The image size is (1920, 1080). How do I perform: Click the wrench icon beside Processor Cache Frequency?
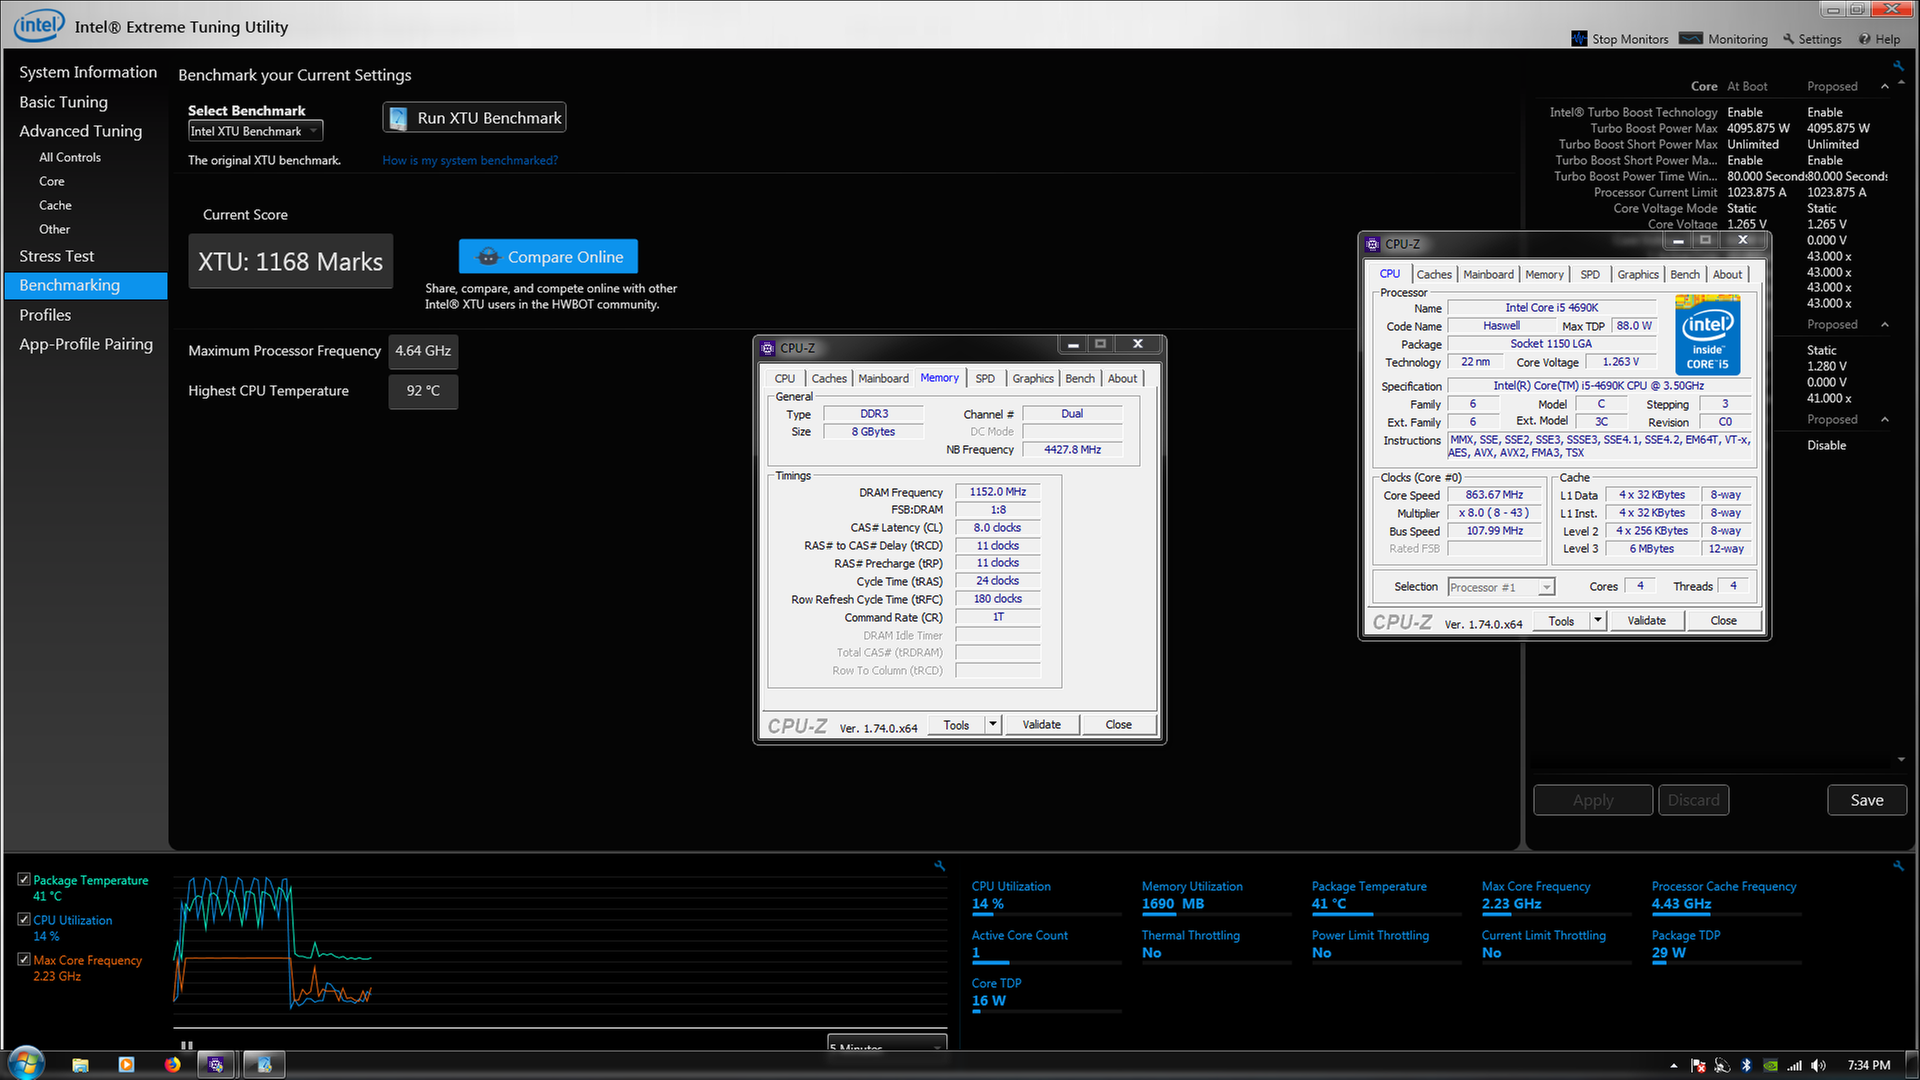tap(1897, 865)
